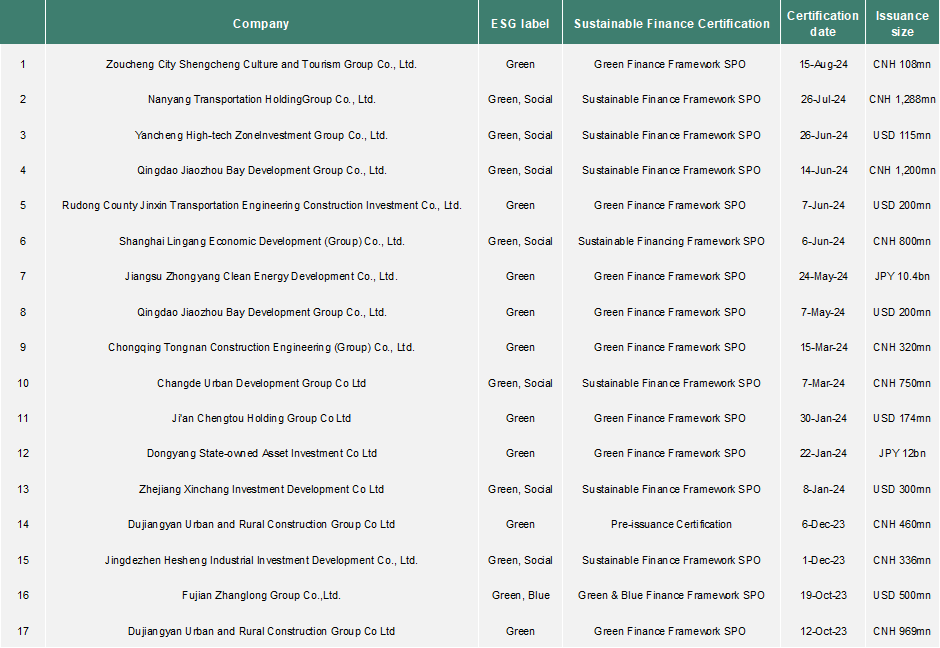Click the 1-Dec-23 certification date
The height and width of the screenshot is (648, 940).
(823, 560)
